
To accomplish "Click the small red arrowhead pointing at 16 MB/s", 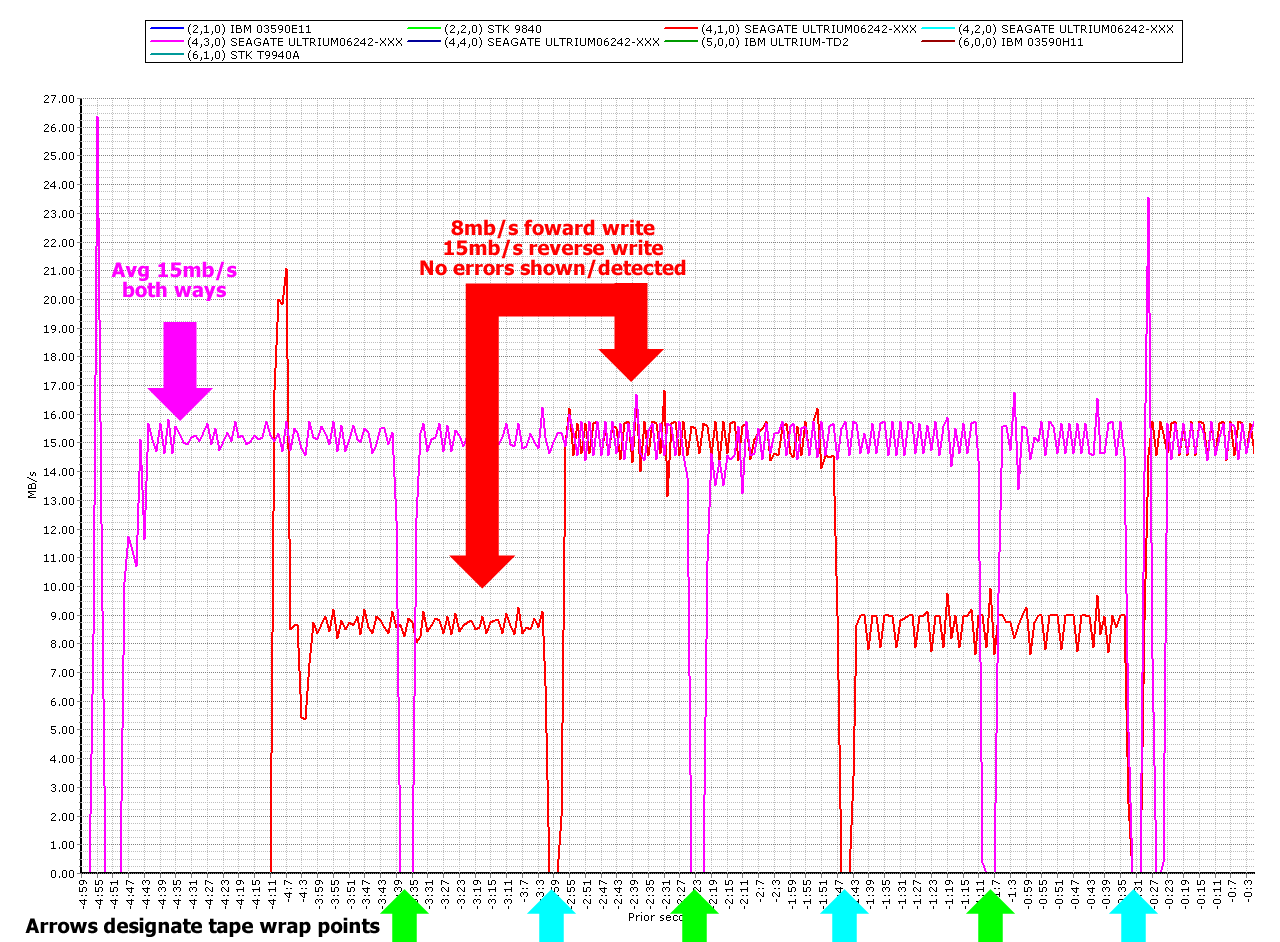I will (631, 362).
